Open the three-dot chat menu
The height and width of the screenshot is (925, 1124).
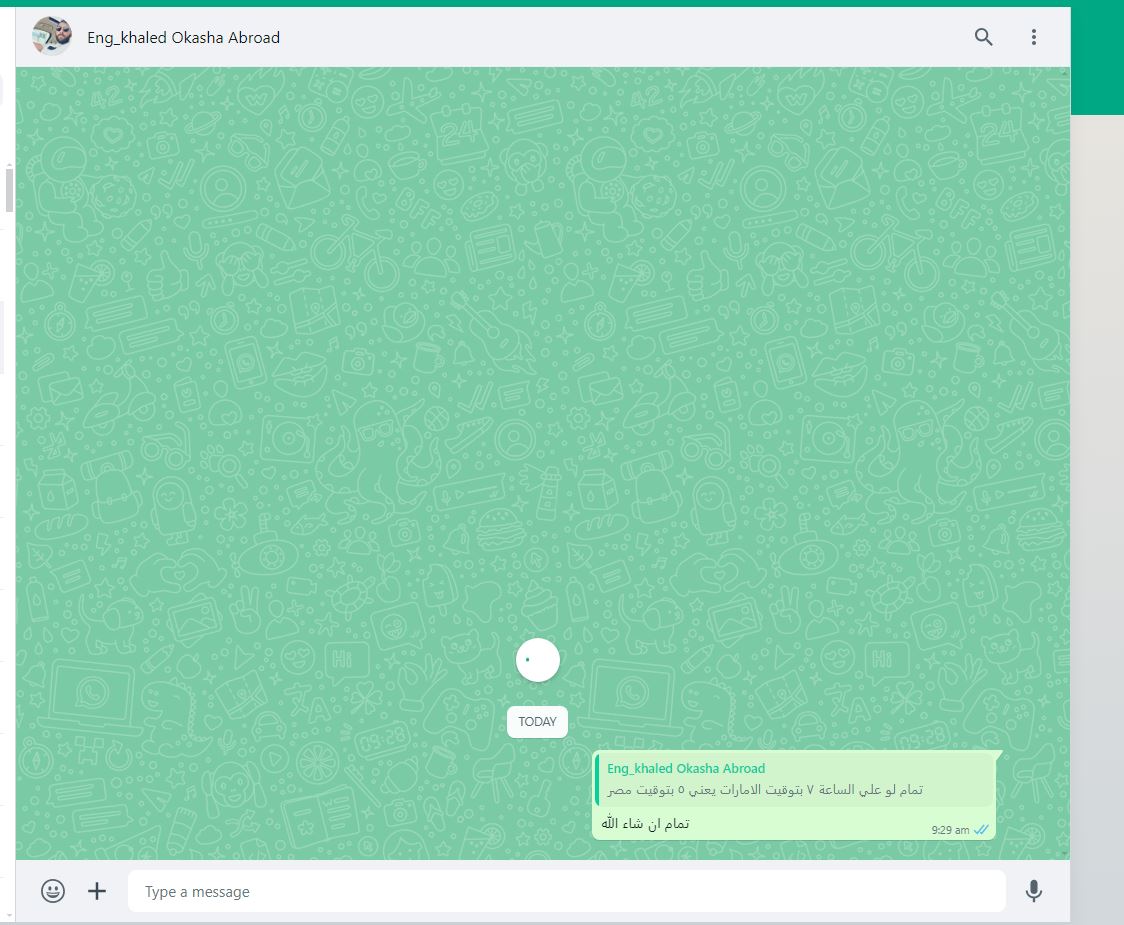[1034, 37]
